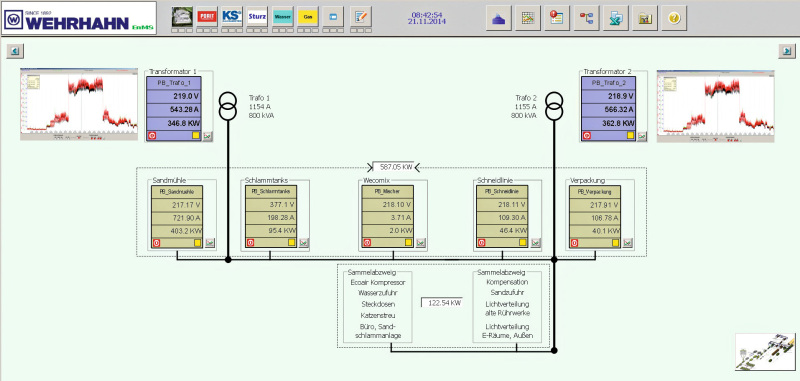Screen dimensions: 800x381
Task: Open the trend chart icon
Action: tap(528, 18)
